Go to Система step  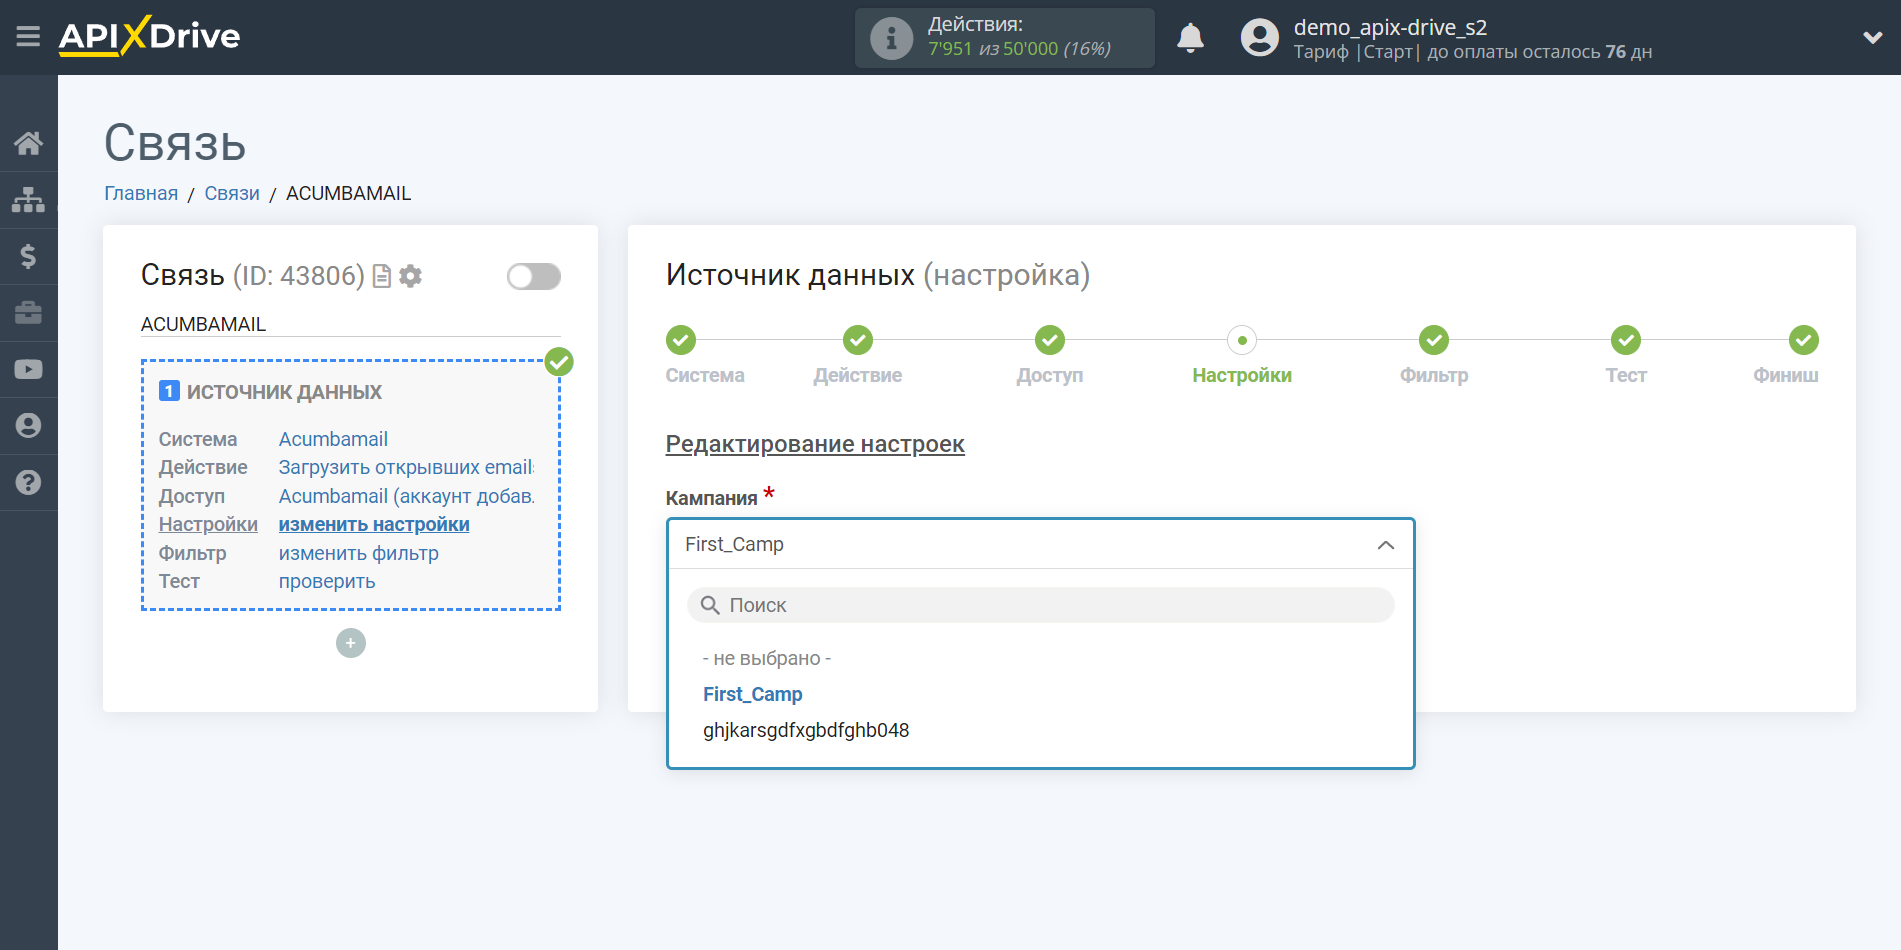681,340
